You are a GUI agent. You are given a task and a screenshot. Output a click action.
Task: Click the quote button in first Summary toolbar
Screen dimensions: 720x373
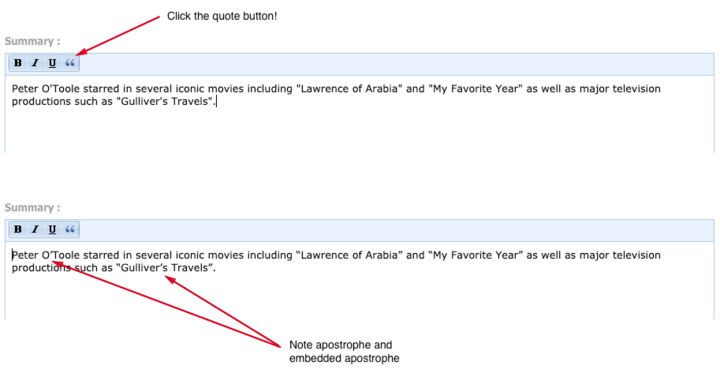coord(70,63)
